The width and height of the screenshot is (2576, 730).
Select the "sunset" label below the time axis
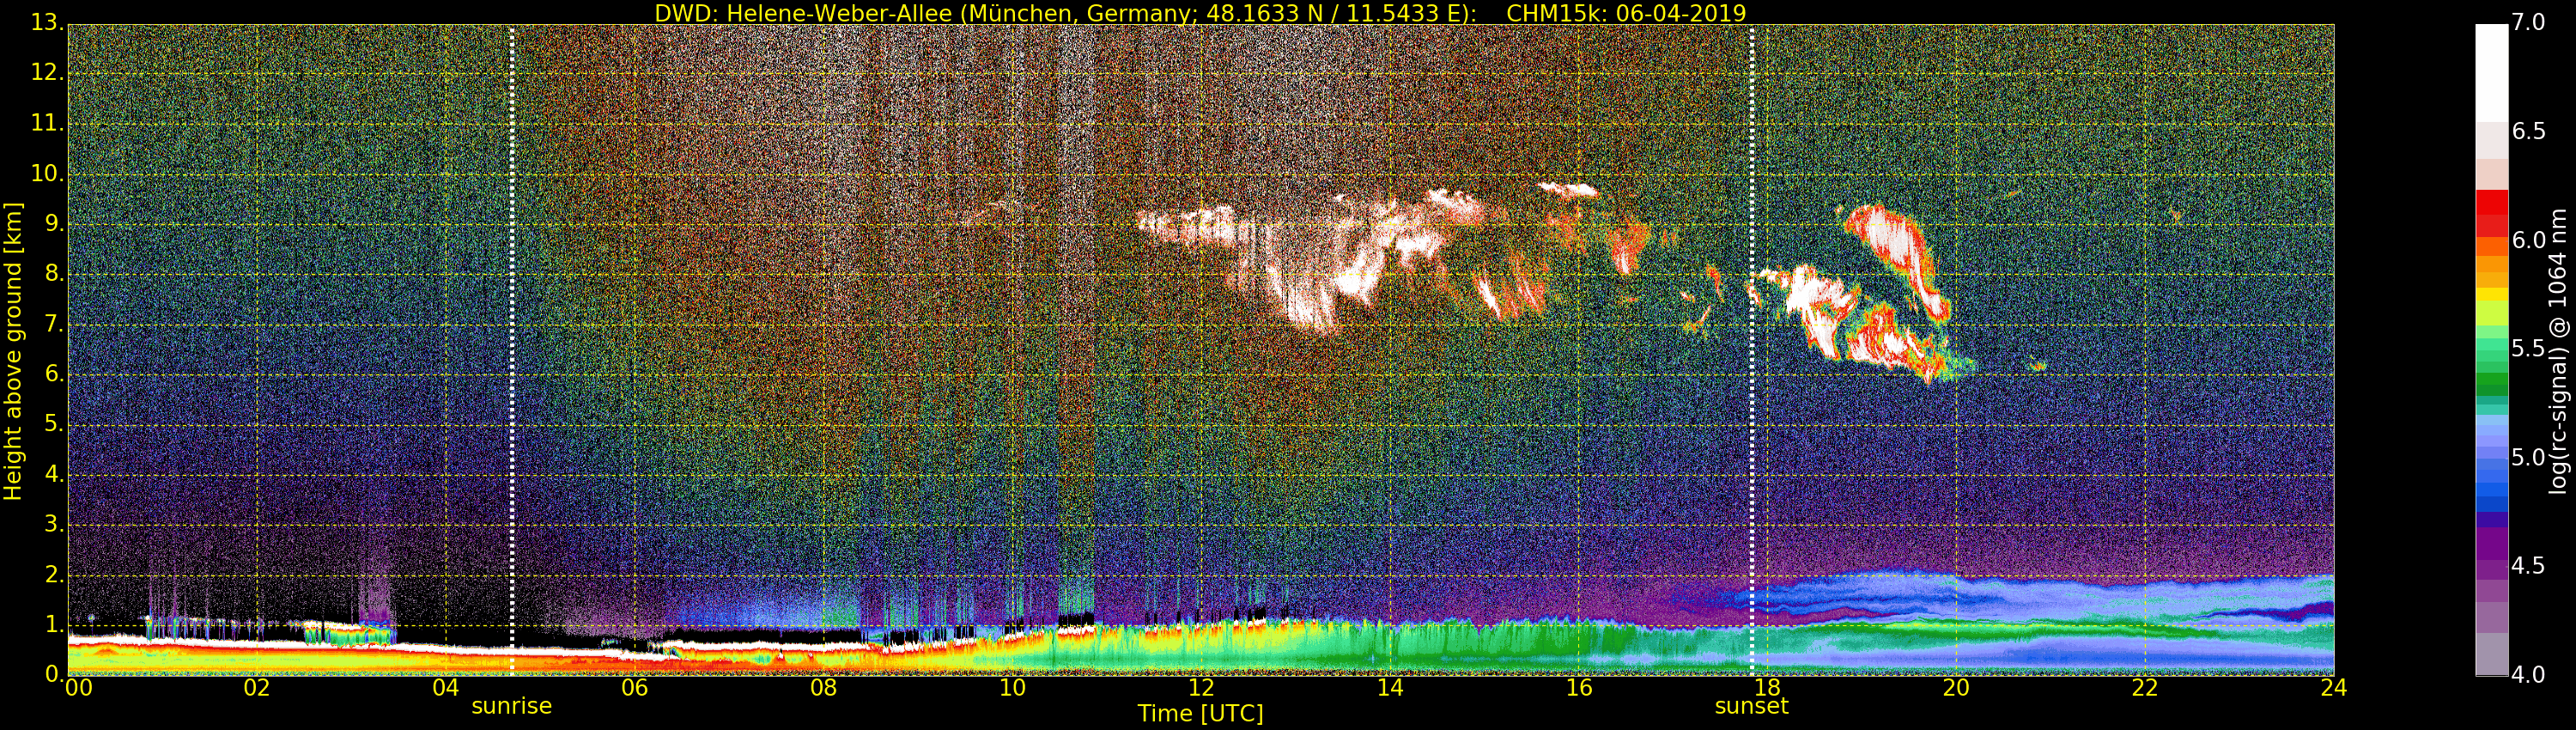(1751, 706)
